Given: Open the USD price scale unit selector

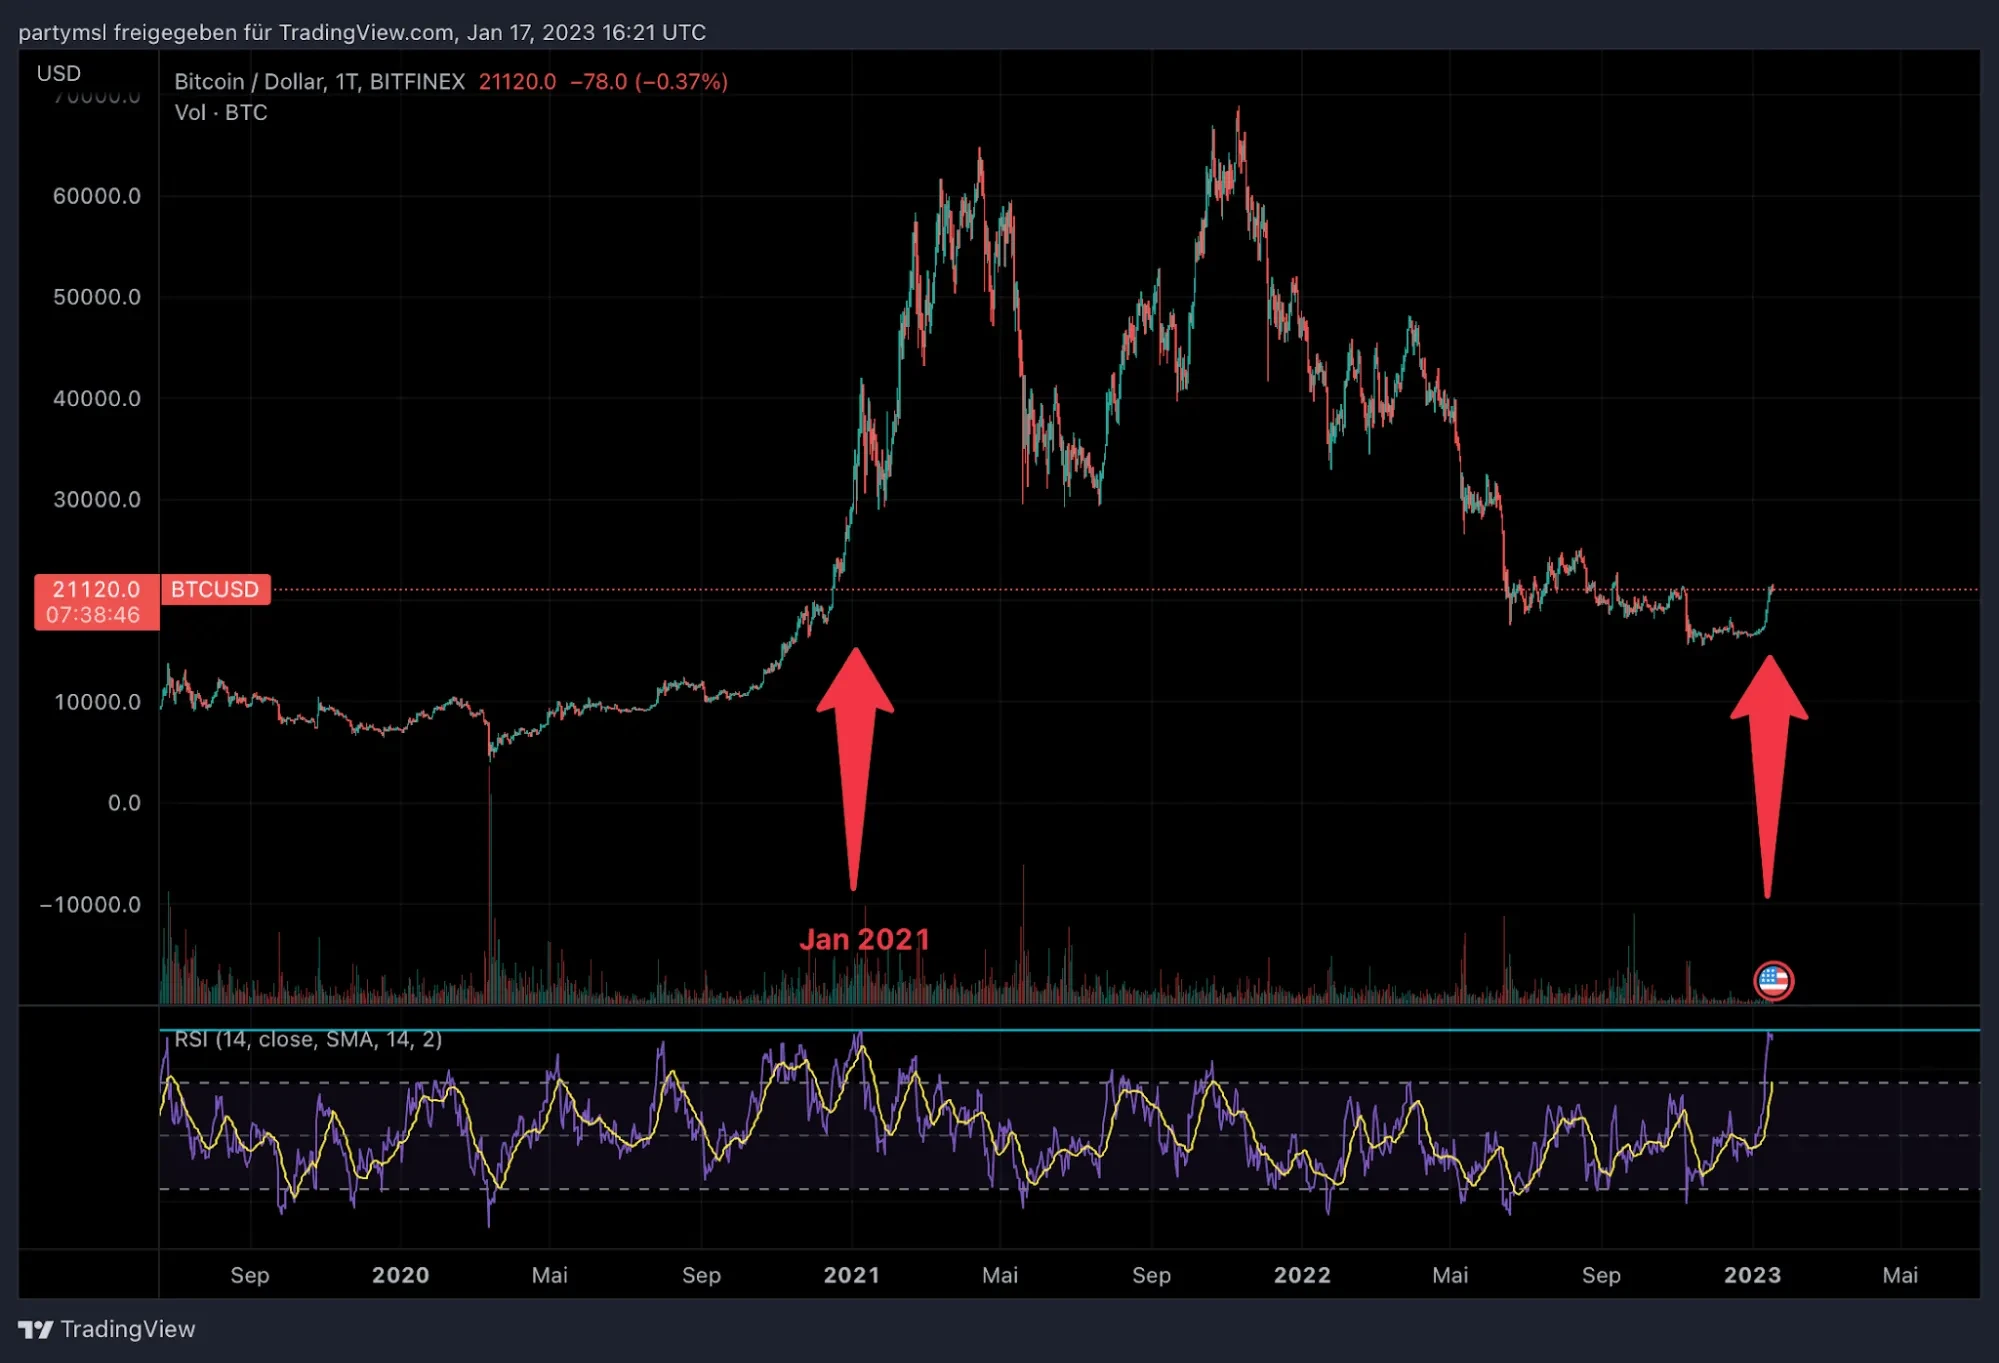Looking at the screenshot, I should click(x=57, y=73).
